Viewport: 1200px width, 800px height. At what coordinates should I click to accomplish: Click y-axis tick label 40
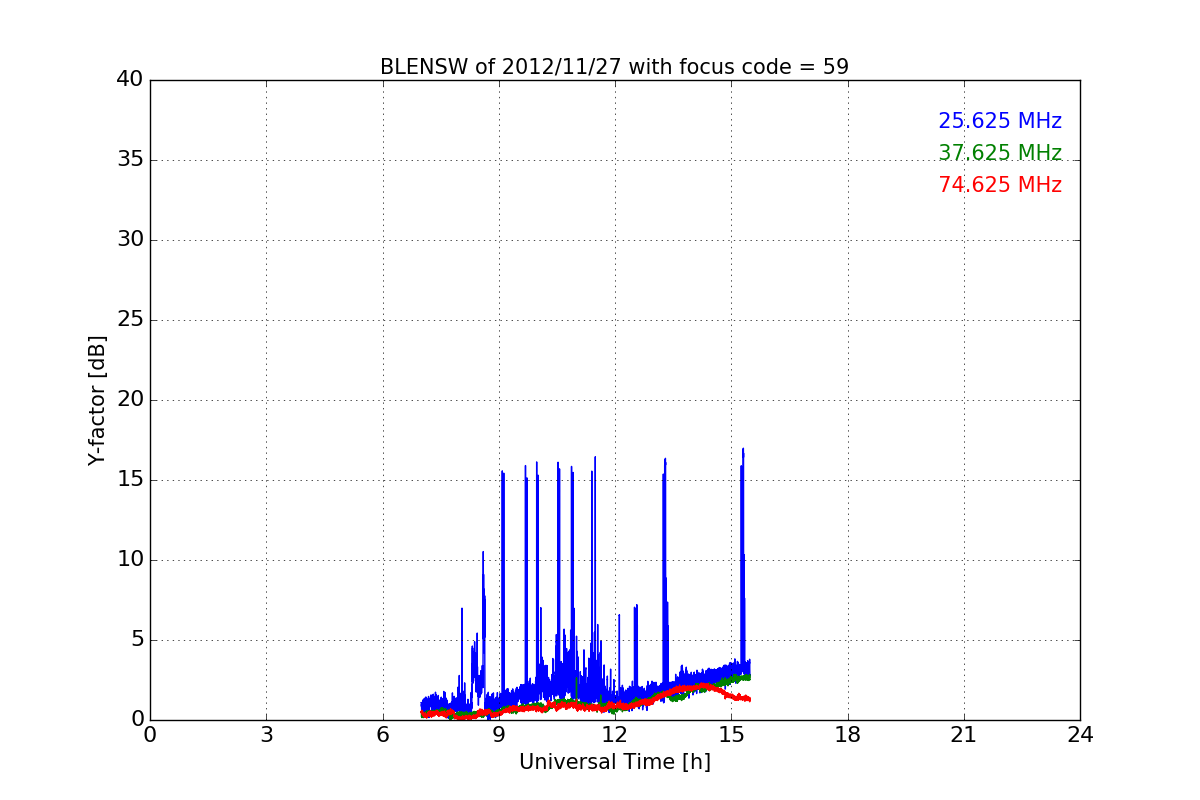point(130,80)
